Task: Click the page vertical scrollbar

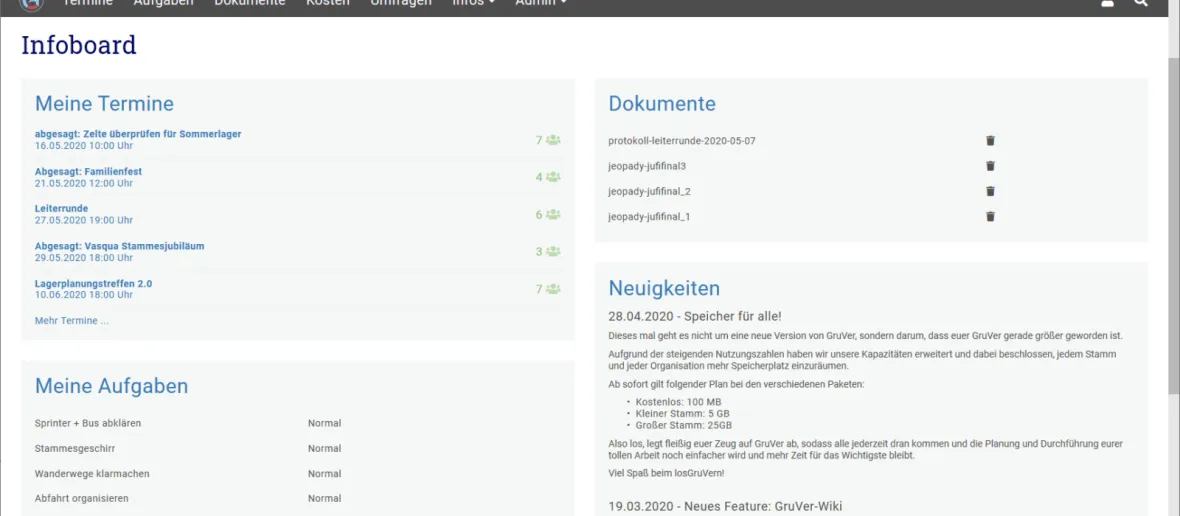Action: [1173, 226]
